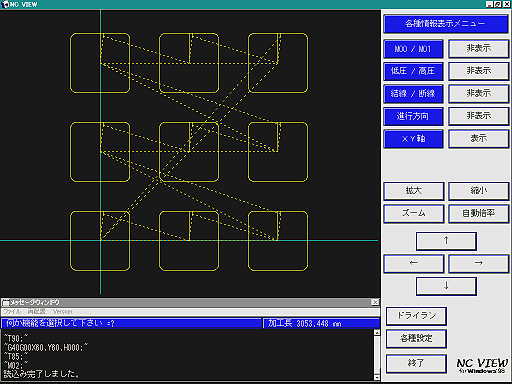Open ファイル menu in message window
Viewport: 512px width, 384px height.
coord(12,312)
